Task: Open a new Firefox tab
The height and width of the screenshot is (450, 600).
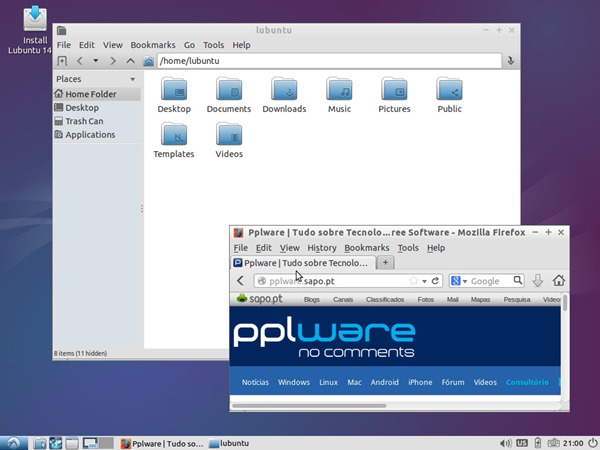Action: click(x=385, y=262)
